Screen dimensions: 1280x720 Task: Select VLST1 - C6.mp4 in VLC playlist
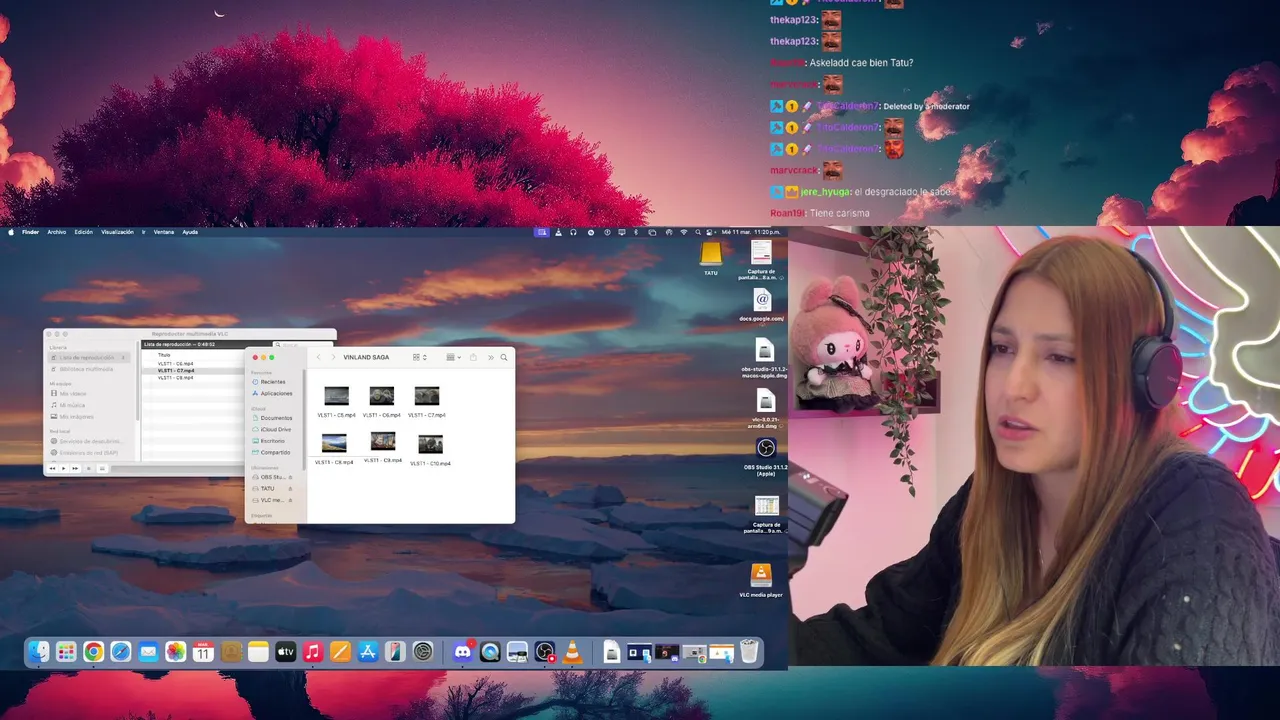176,364
